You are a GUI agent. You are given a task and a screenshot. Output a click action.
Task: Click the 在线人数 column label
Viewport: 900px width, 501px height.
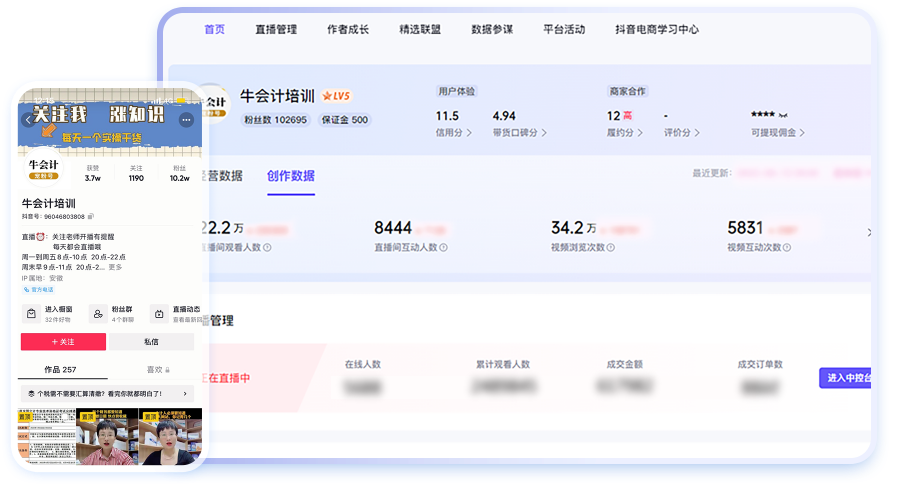[x=363, y=364]
